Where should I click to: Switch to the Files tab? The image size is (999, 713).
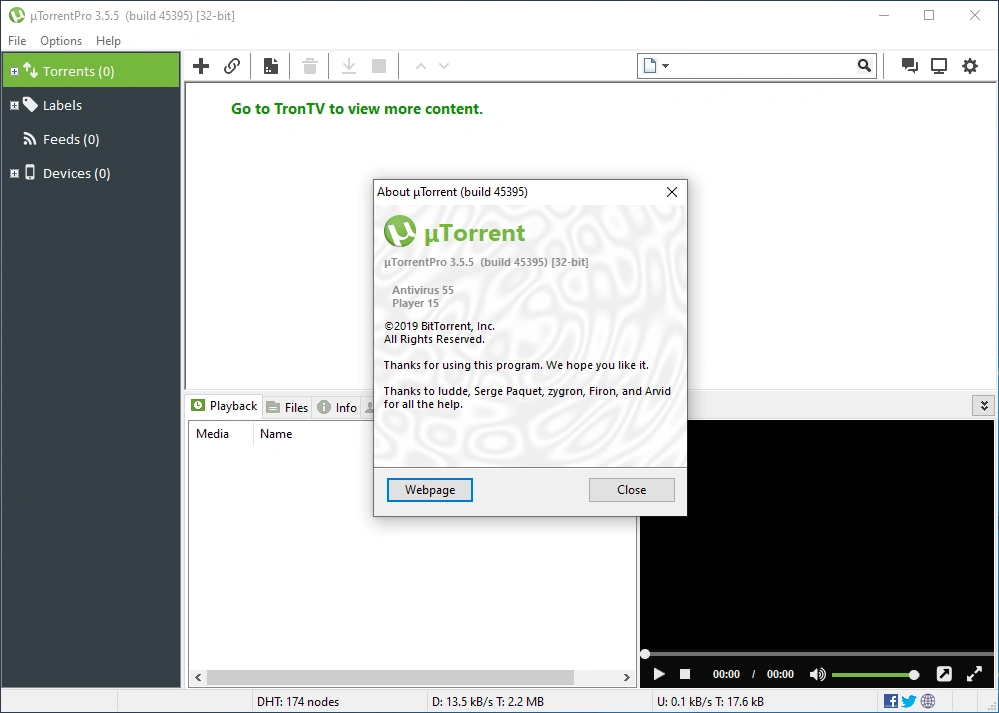click(287, 407)
